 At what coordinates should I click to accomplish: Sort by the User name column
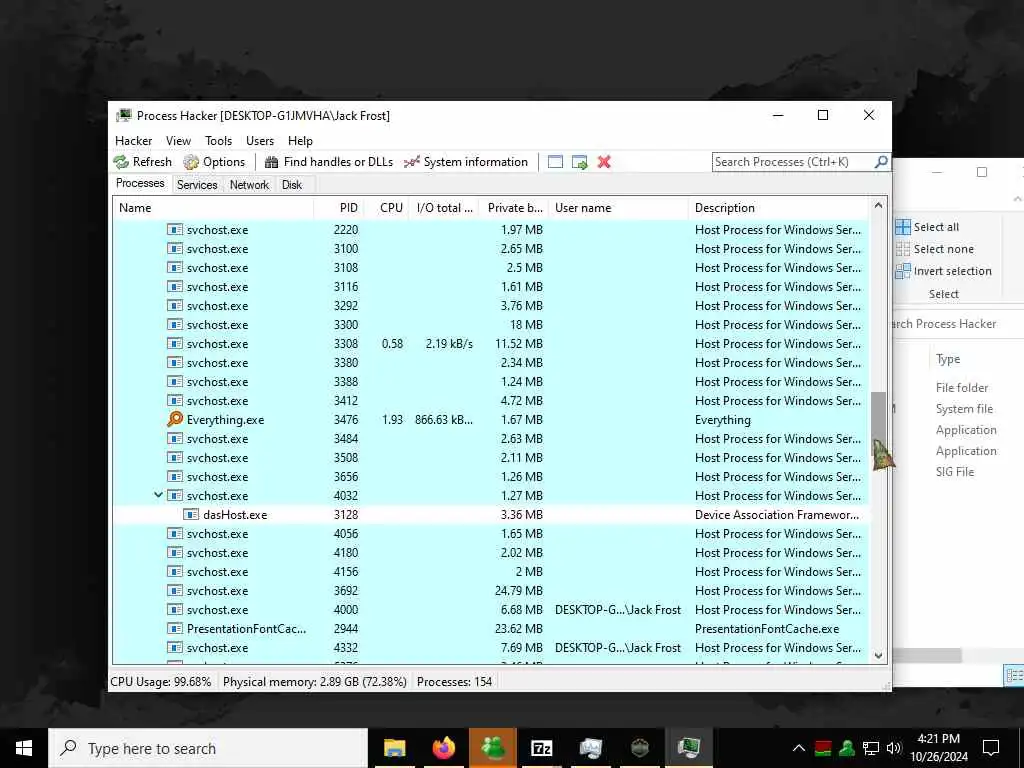tap(618, 208)
